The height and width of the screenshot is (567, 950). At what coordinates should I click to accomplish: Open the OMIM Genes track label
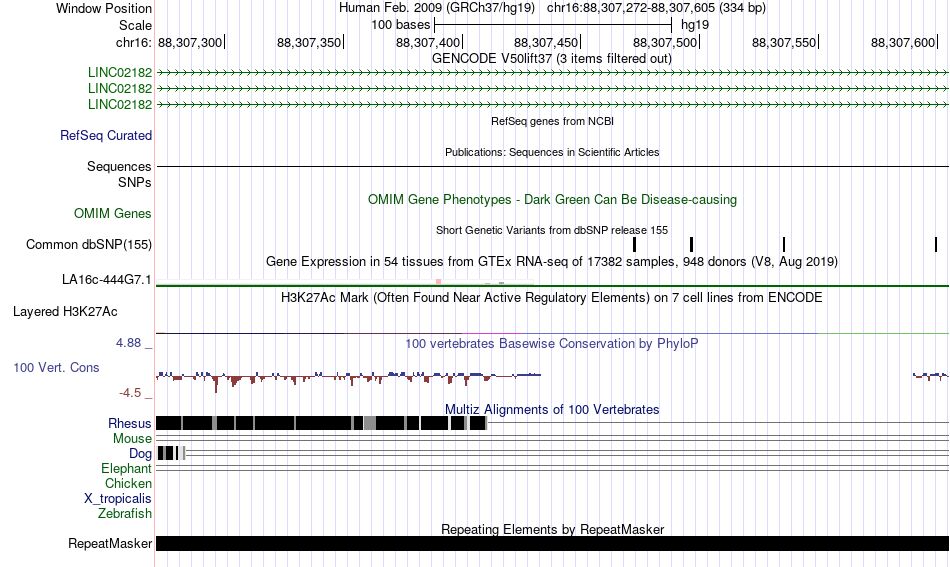coord(113,214)
